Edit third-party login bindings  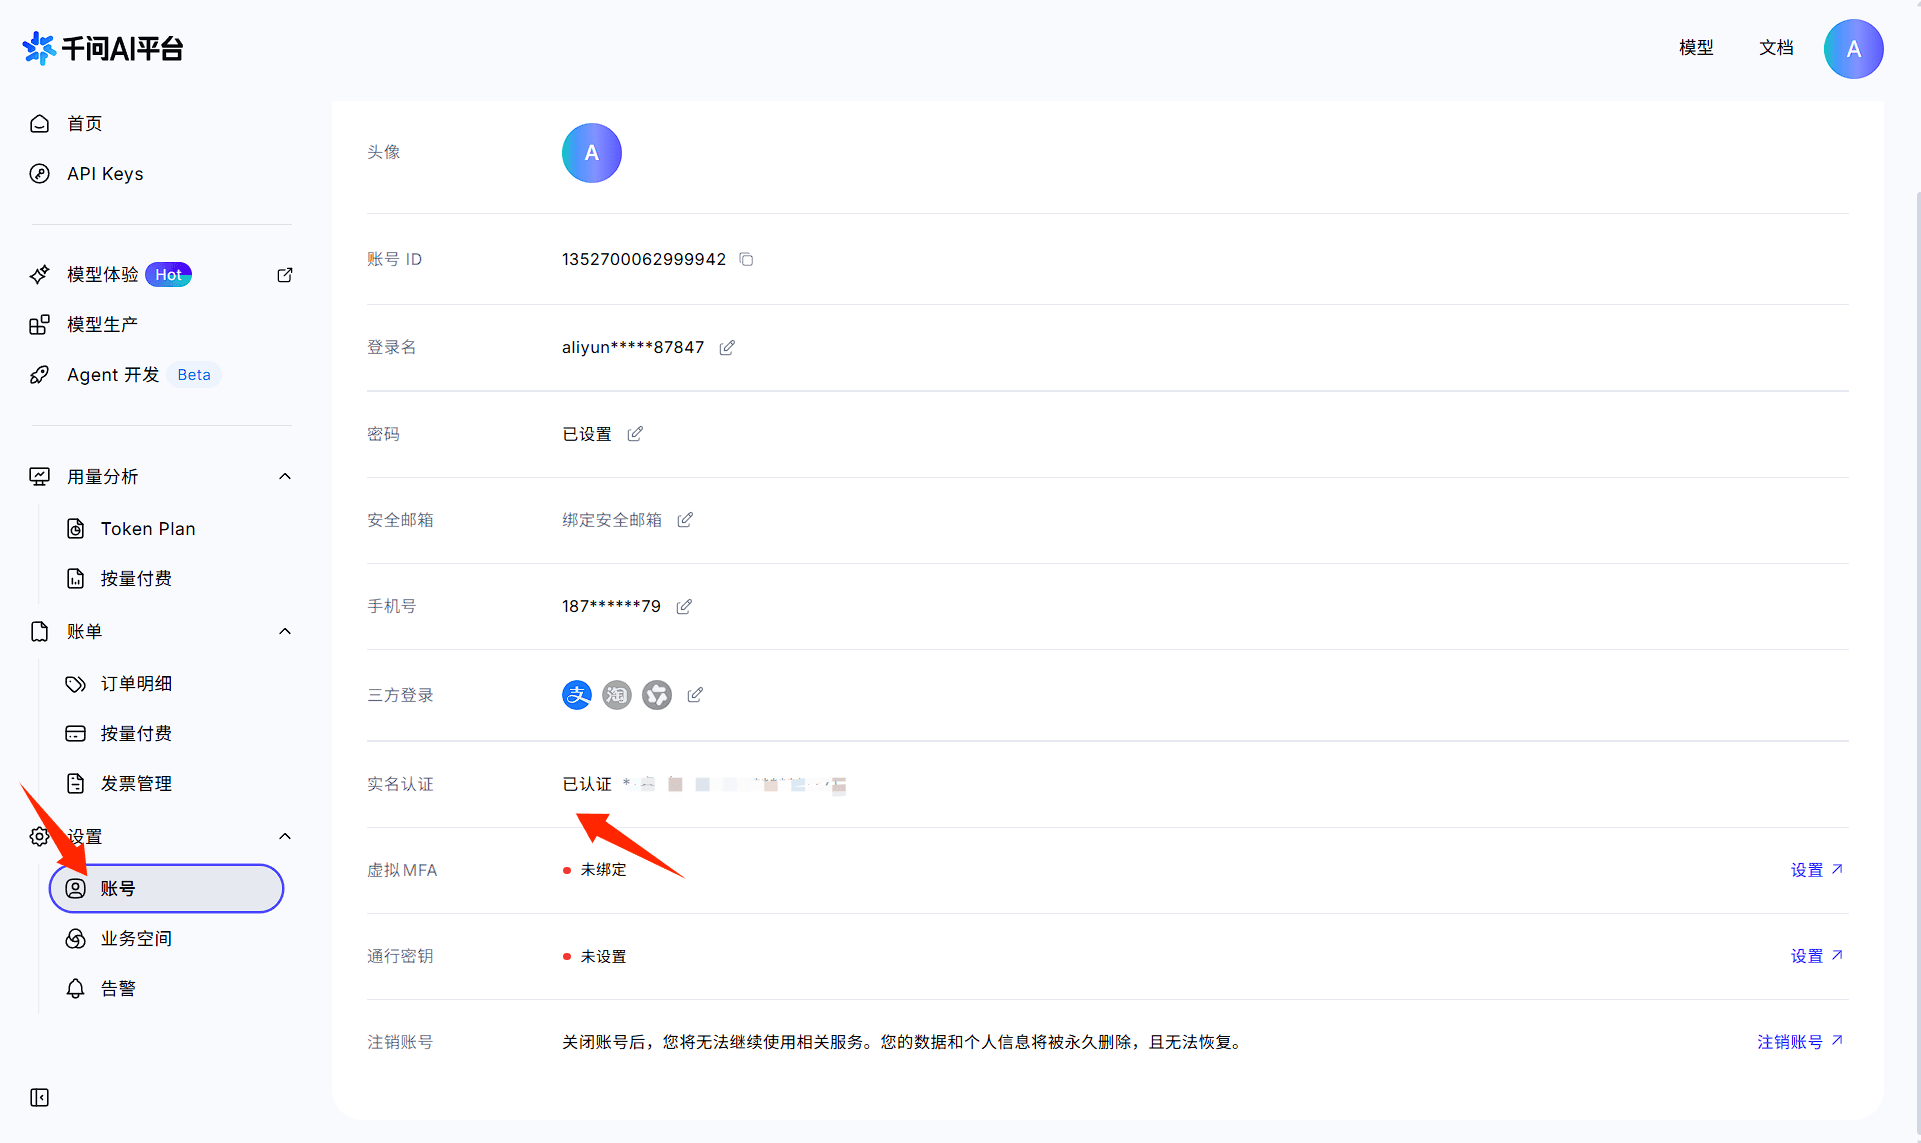tap(695, 695)
